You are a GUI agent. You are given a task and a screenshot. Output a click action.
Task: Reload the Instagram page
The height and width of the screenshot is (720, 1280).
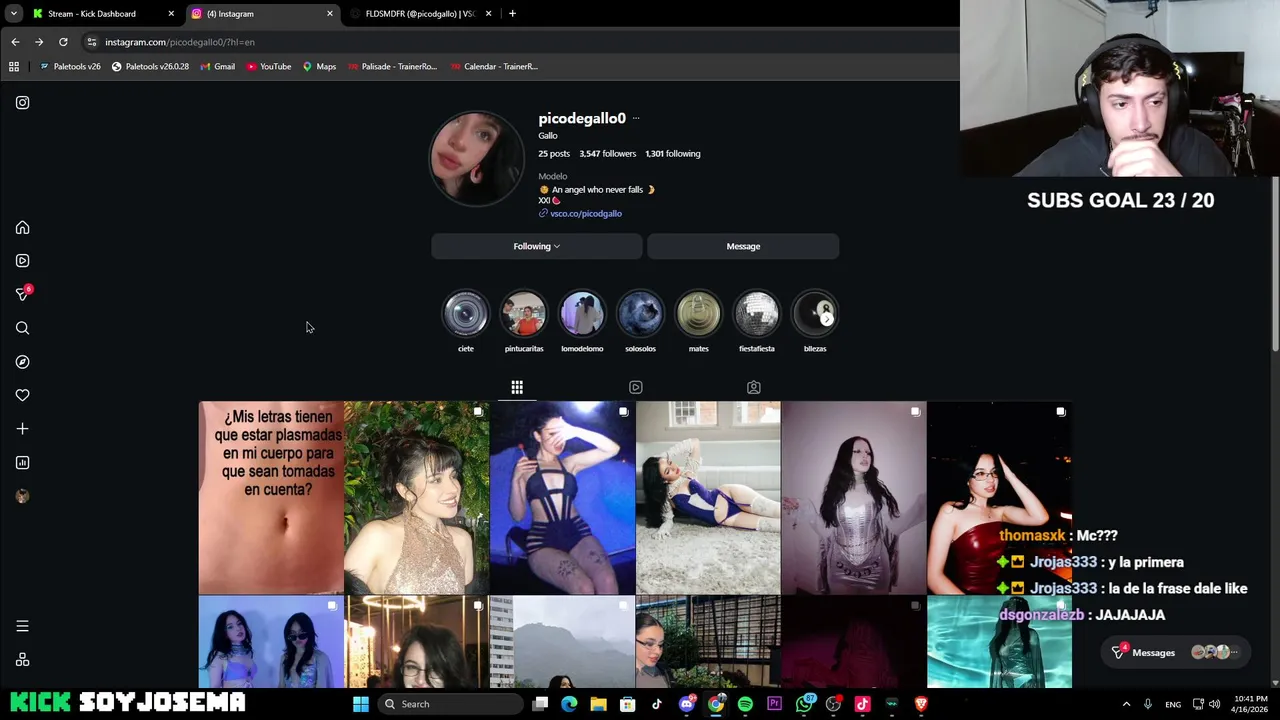tap(63, 42)
